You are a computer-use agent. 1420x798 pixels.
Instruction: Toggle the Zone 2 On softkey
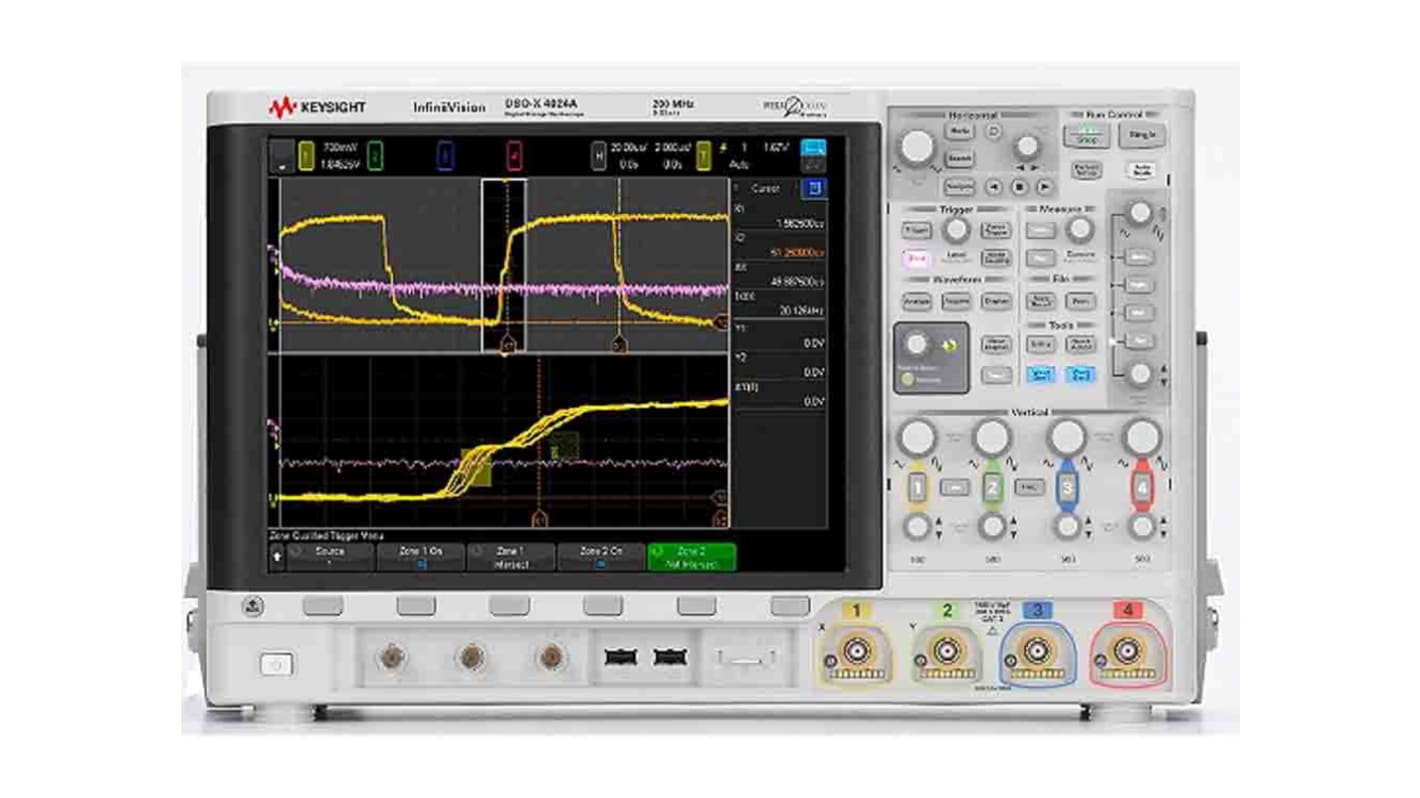point(599,557)
